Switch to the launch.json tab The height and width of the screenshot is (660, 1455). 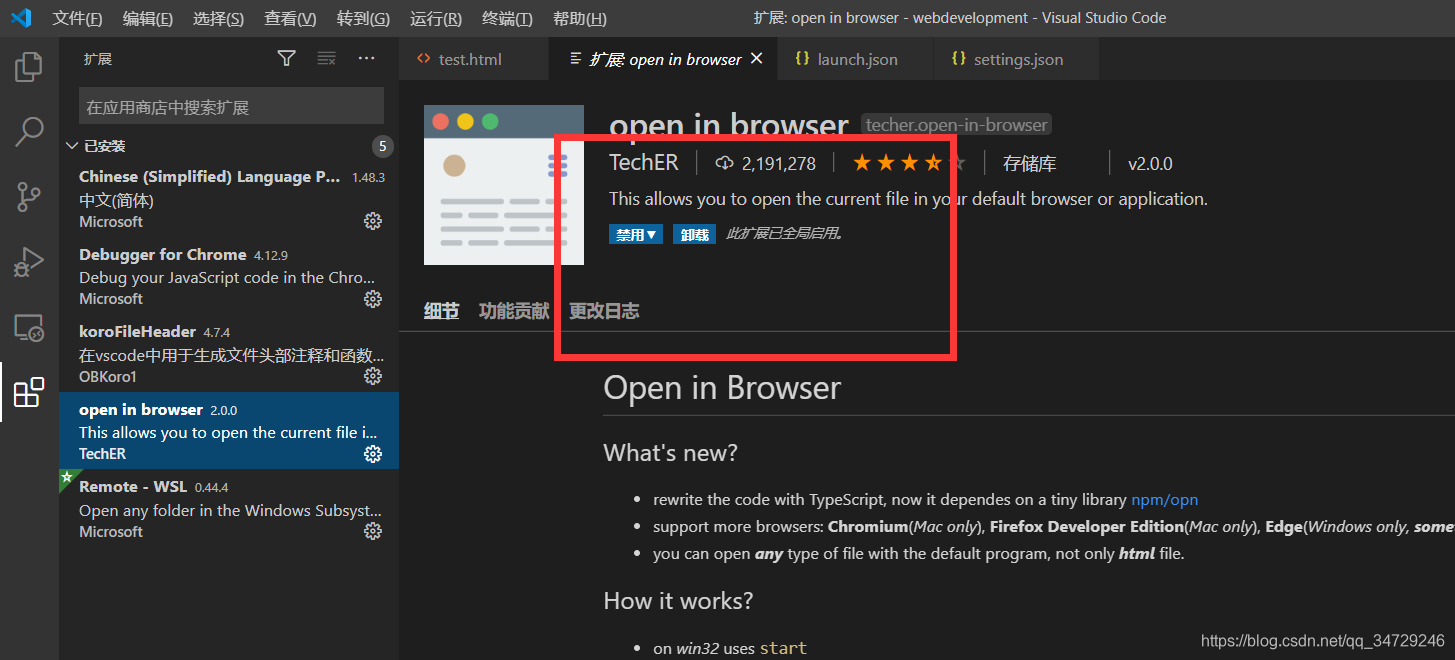pyautogui.click(x=855, y=58)
